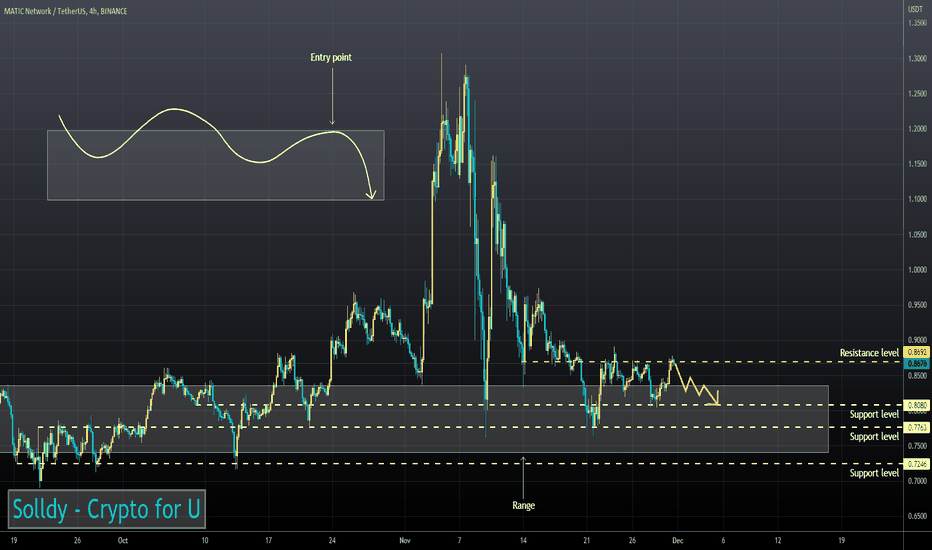Screen dimensions: 932x550
Task: Click 0.6500 on the price axis
Action: (x=917, y=517)
